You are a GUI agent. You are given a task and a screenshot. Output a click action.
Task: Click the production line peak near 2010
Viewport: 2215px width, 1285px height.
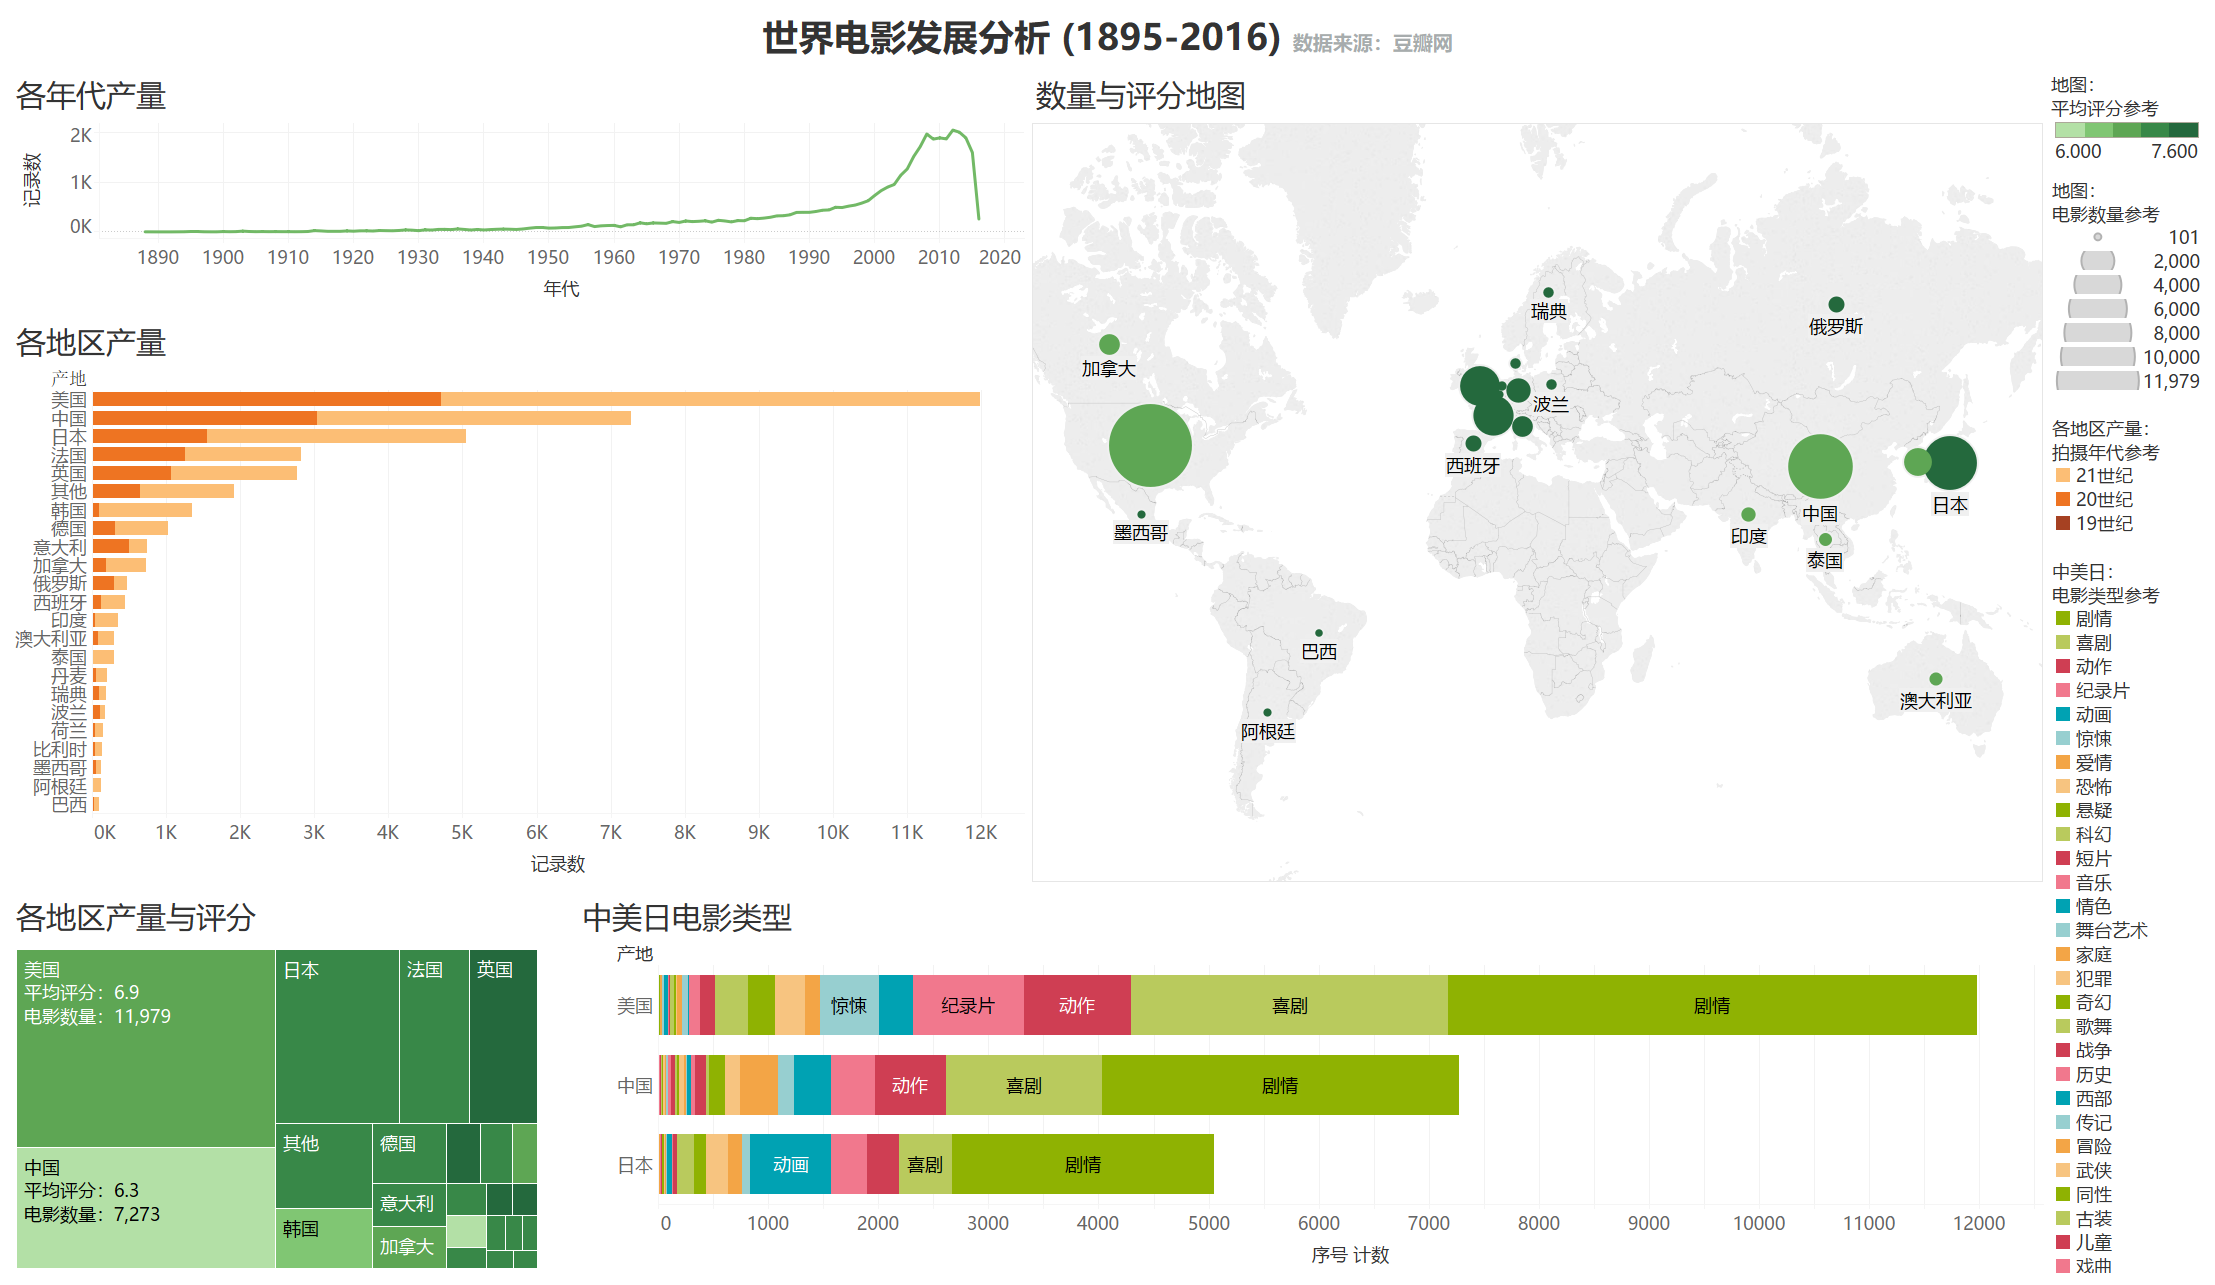[955, 131]
